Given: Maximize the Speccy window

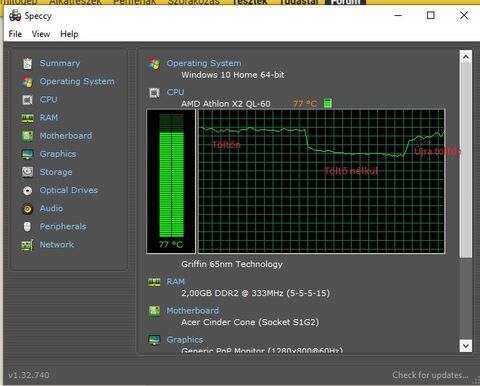Looking at the screenshot, I should pyautogui.click(x=431, y=15).
